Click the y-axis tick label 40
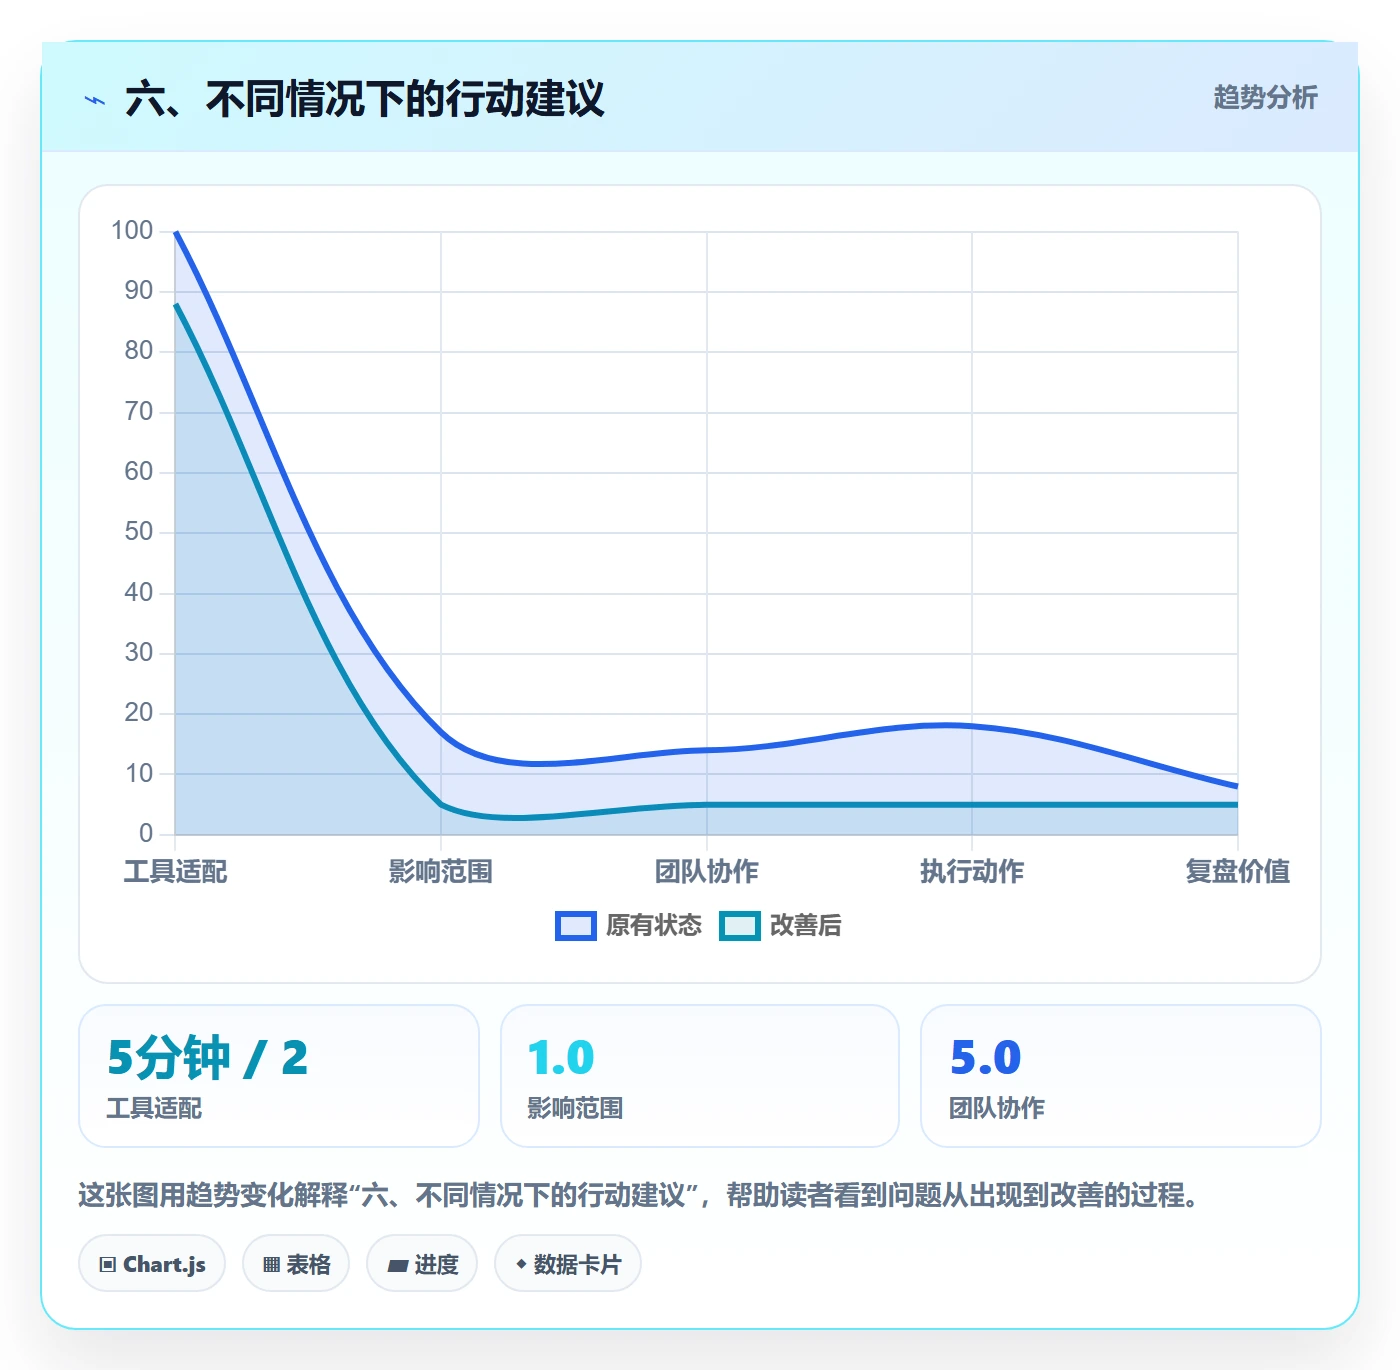Image resolution: width=1400 pixels, height=1370 pixels. click(x=139, y=593)
